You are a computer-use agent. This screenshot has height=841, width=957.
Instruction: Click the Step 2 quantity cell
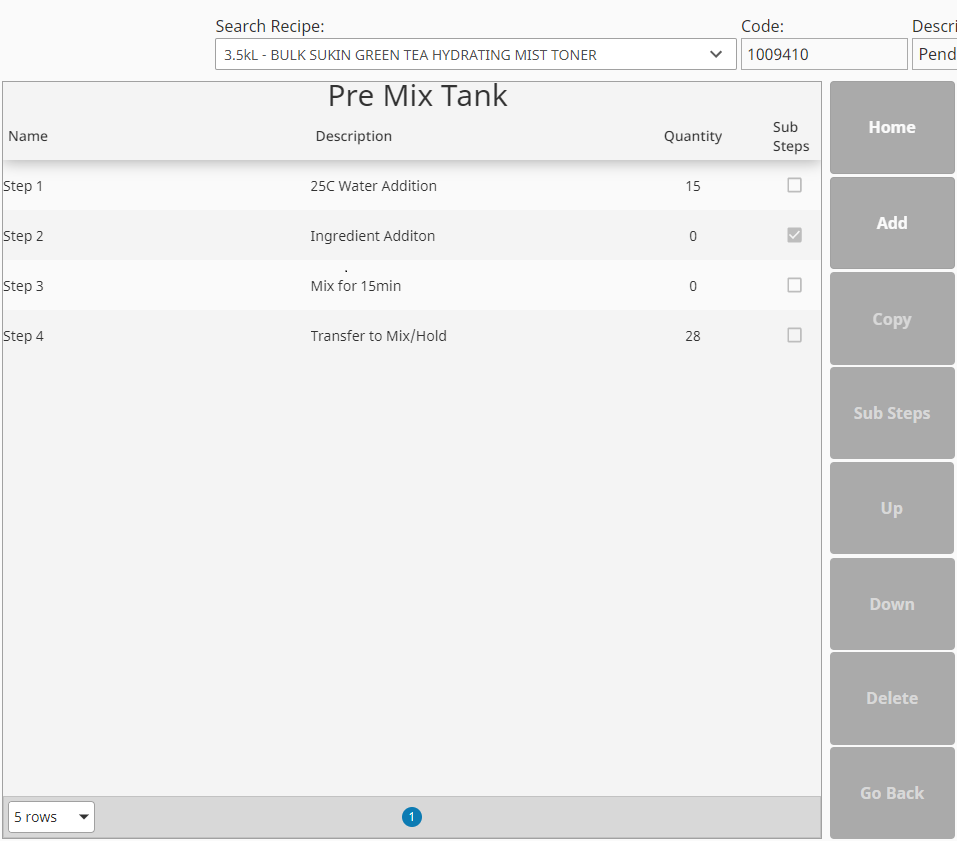coord(693,236)
